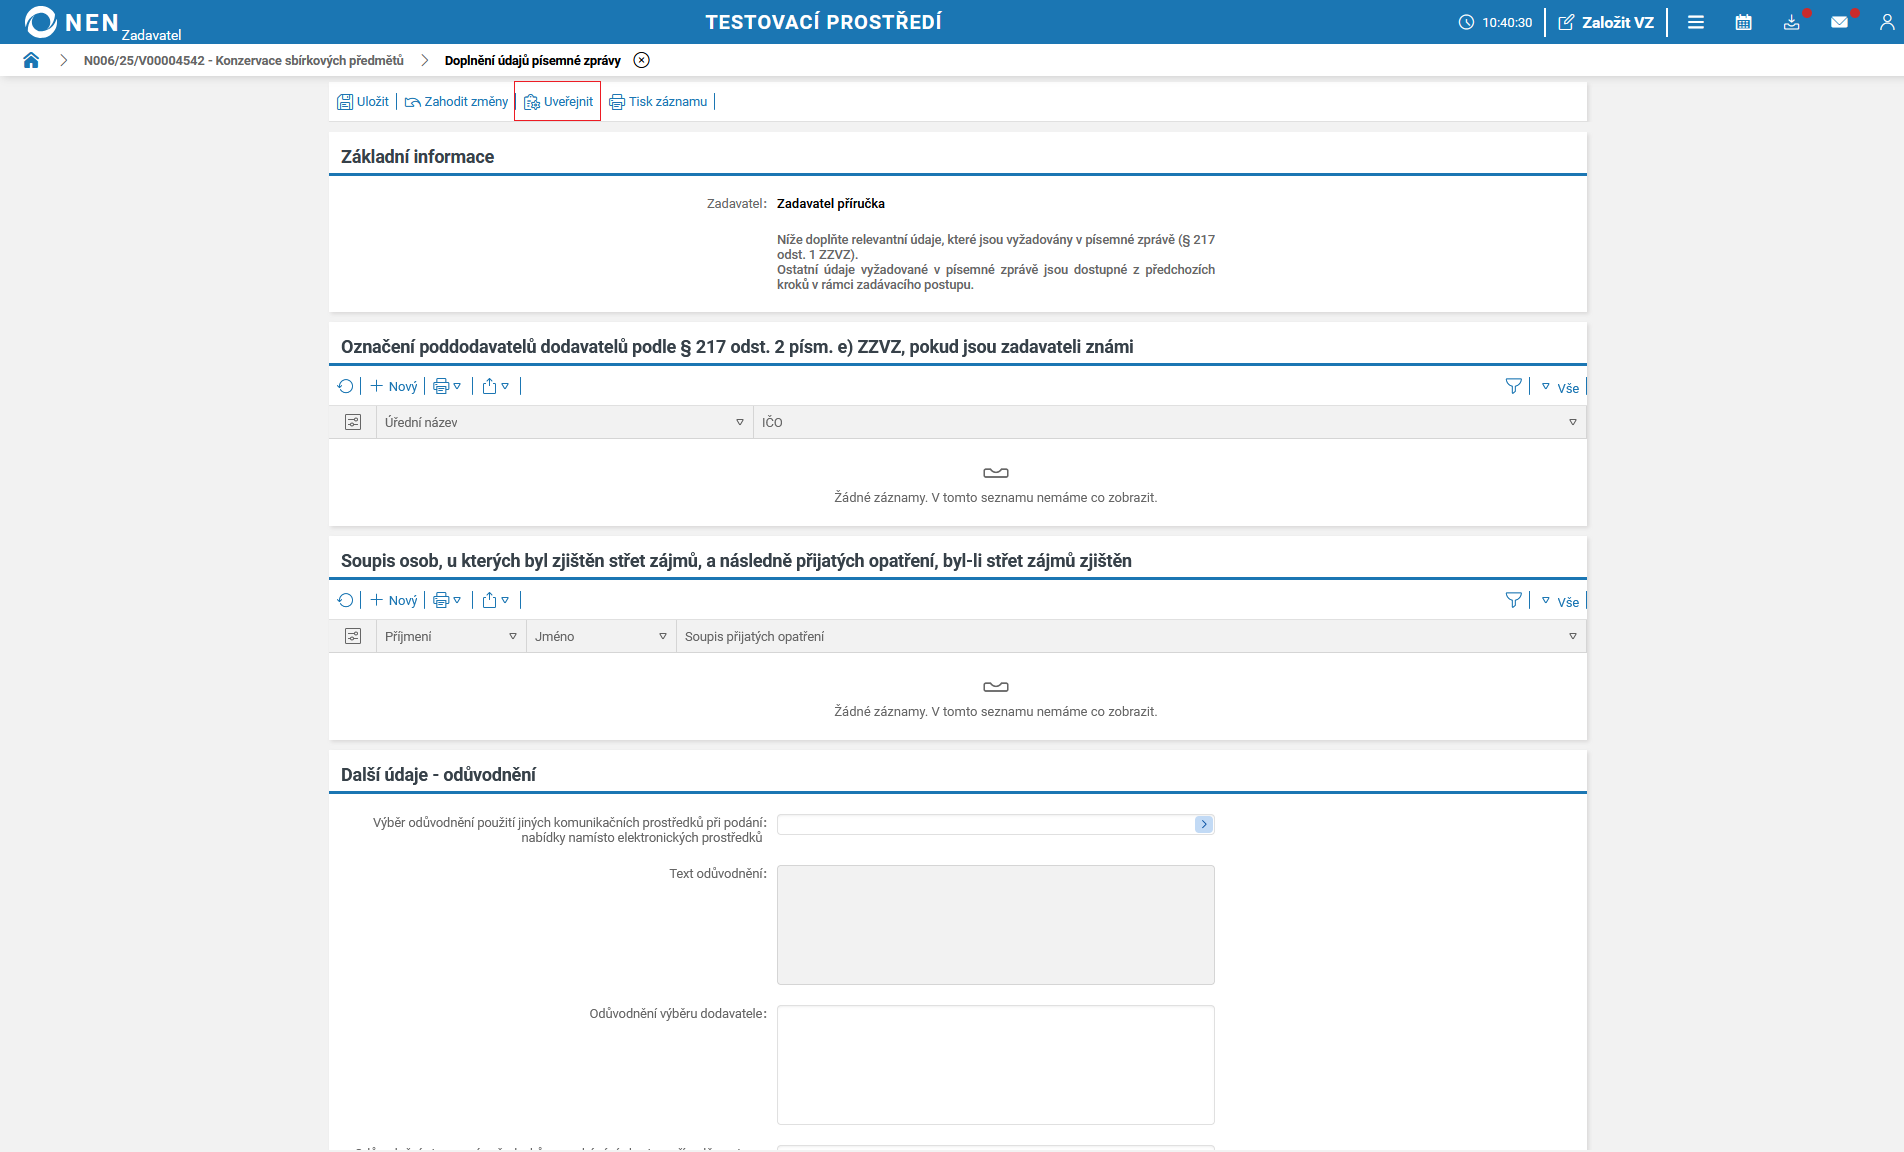Open filter icon in Soupis osob list
This screenshot has width=1904, height=1152.
pos(1514,600)
